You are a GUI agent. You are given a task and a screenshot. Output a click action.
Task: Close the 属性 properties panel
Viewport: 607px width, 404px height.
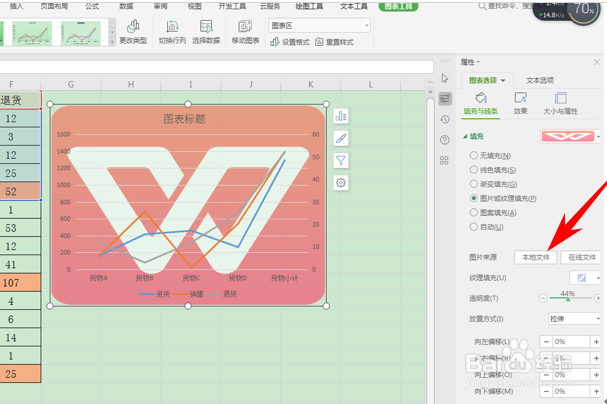pyautogui.click(x=597, y=62)
